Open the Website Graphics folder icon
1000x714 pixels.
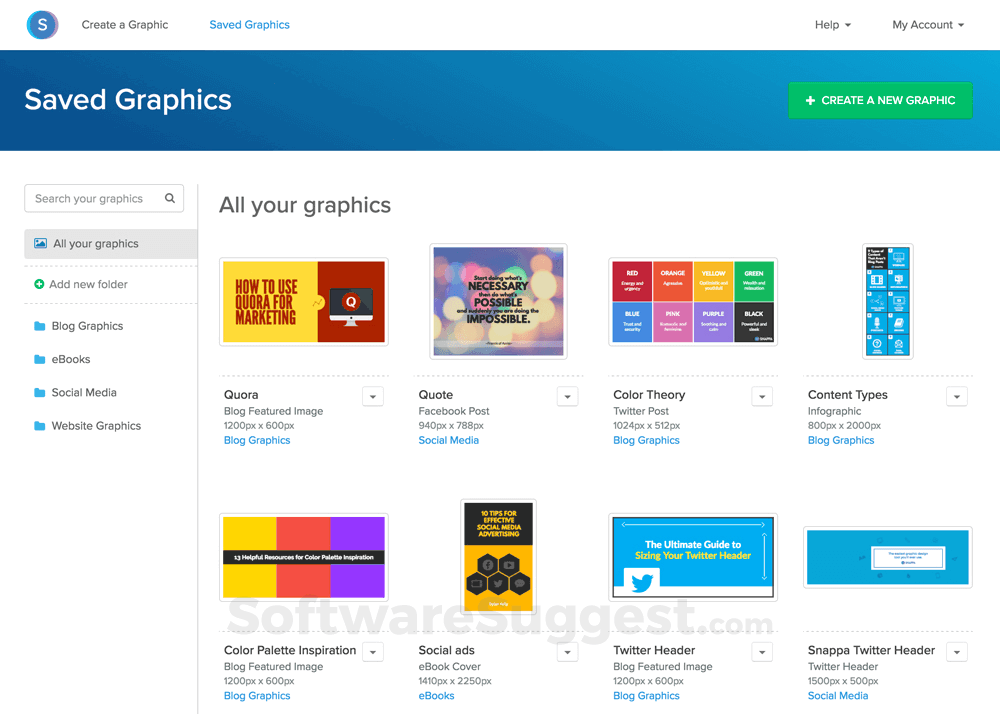(39, 425)
